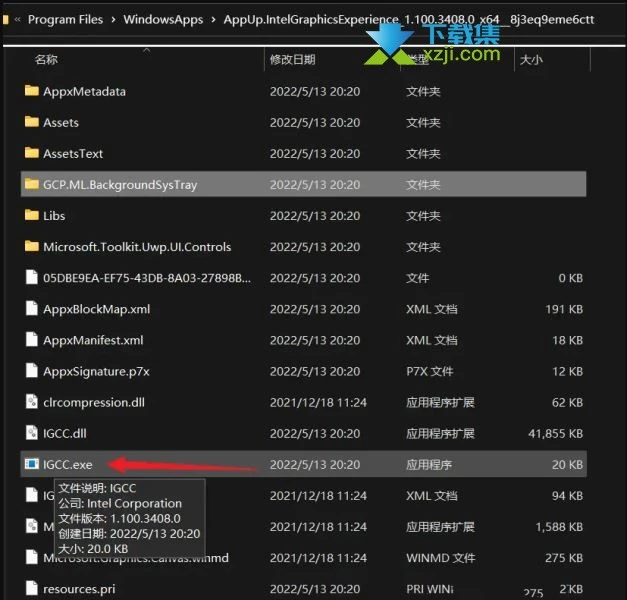Click the 12 KB size of AppxSignature.p7x
This screenshot has height=600, width=627.
tap(567, 372)
